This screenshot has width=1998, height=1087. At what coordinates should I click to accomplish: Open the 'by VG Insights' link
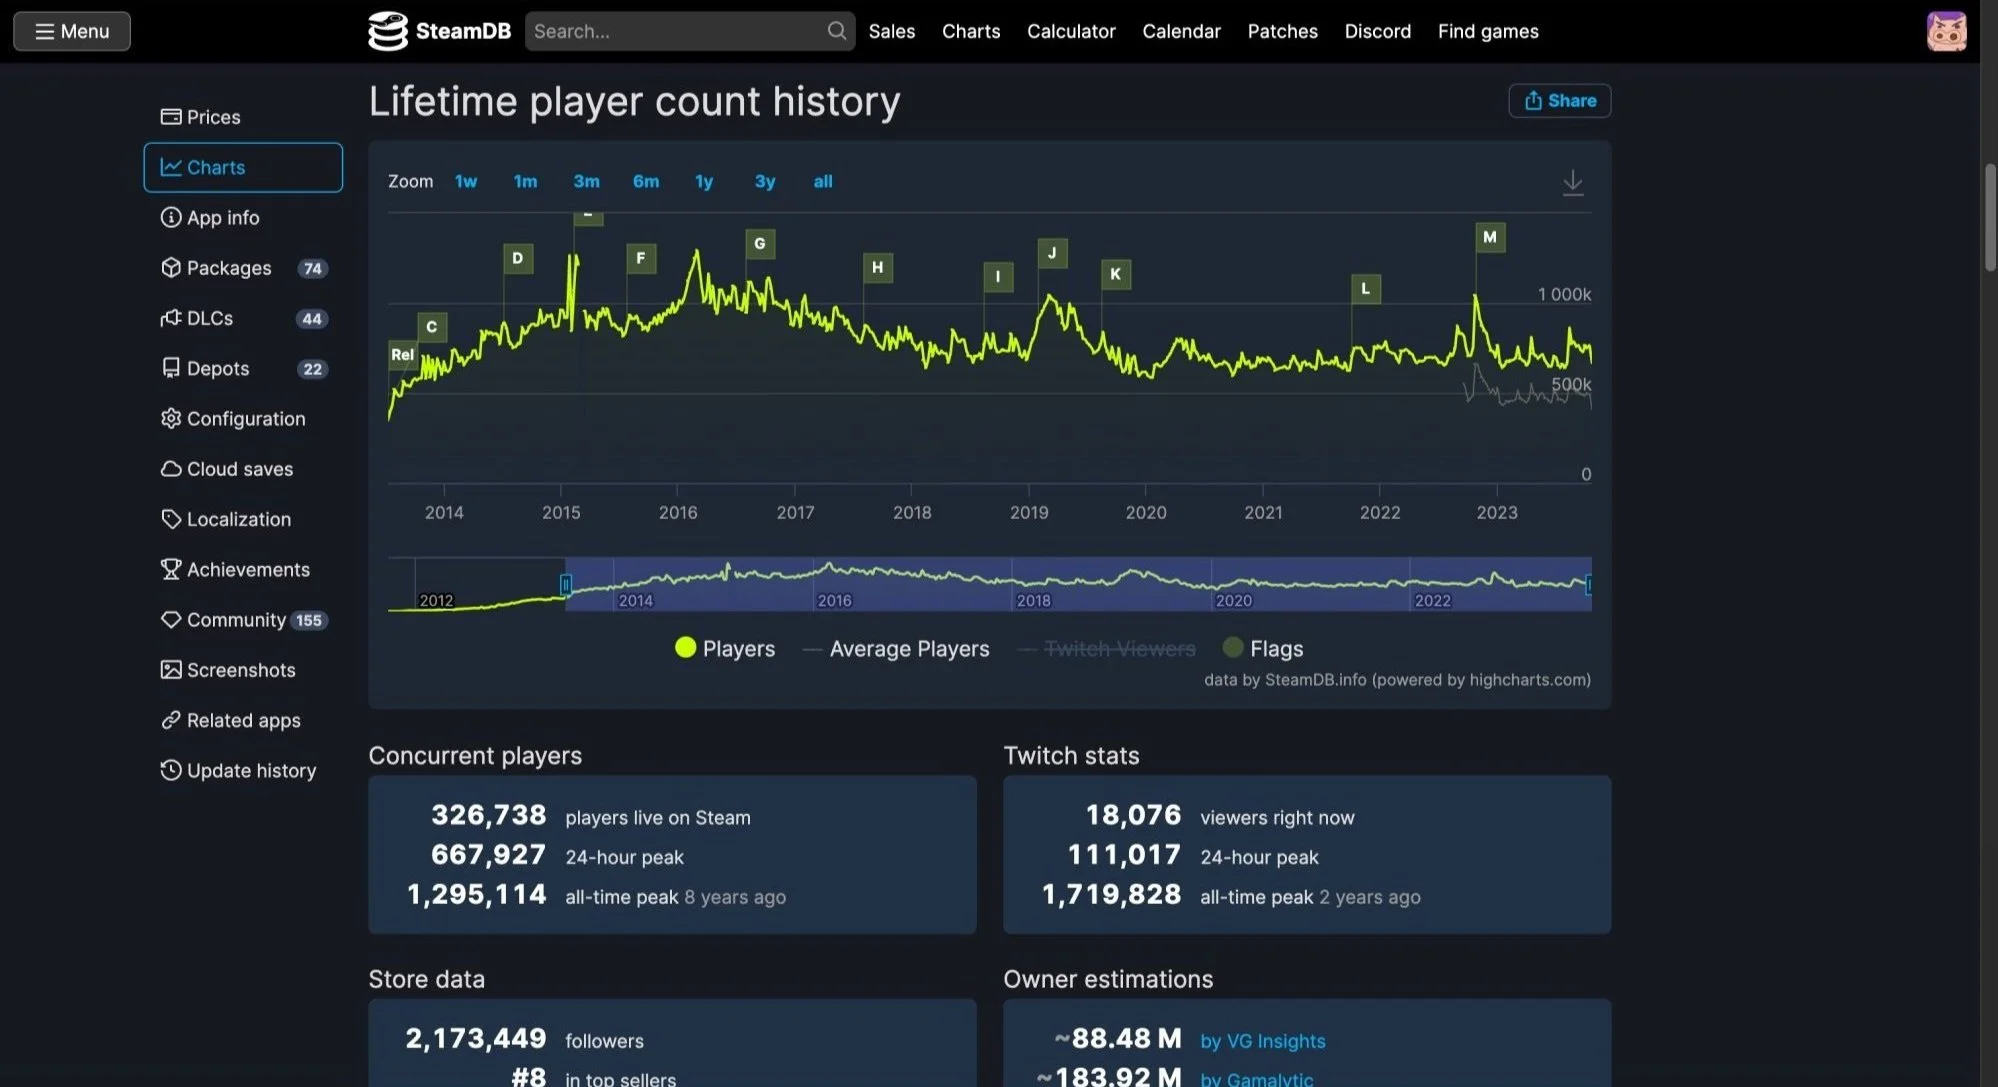(x=1262, y=1040)
